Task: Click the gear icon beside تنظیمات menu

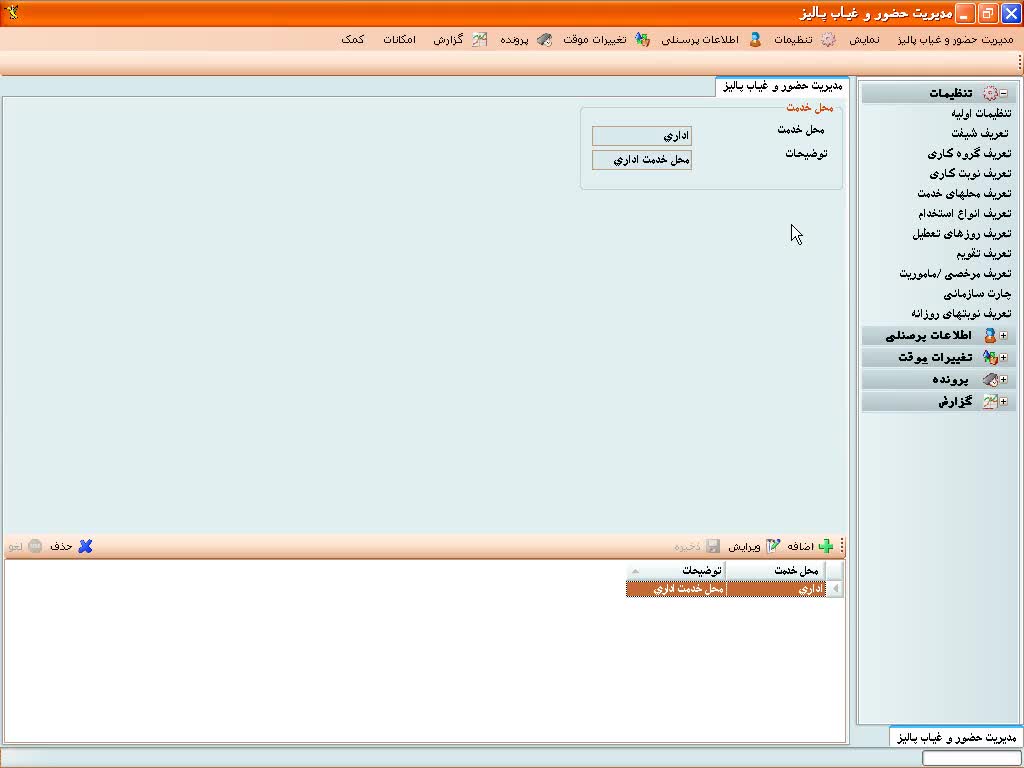Action: point(828,40)
